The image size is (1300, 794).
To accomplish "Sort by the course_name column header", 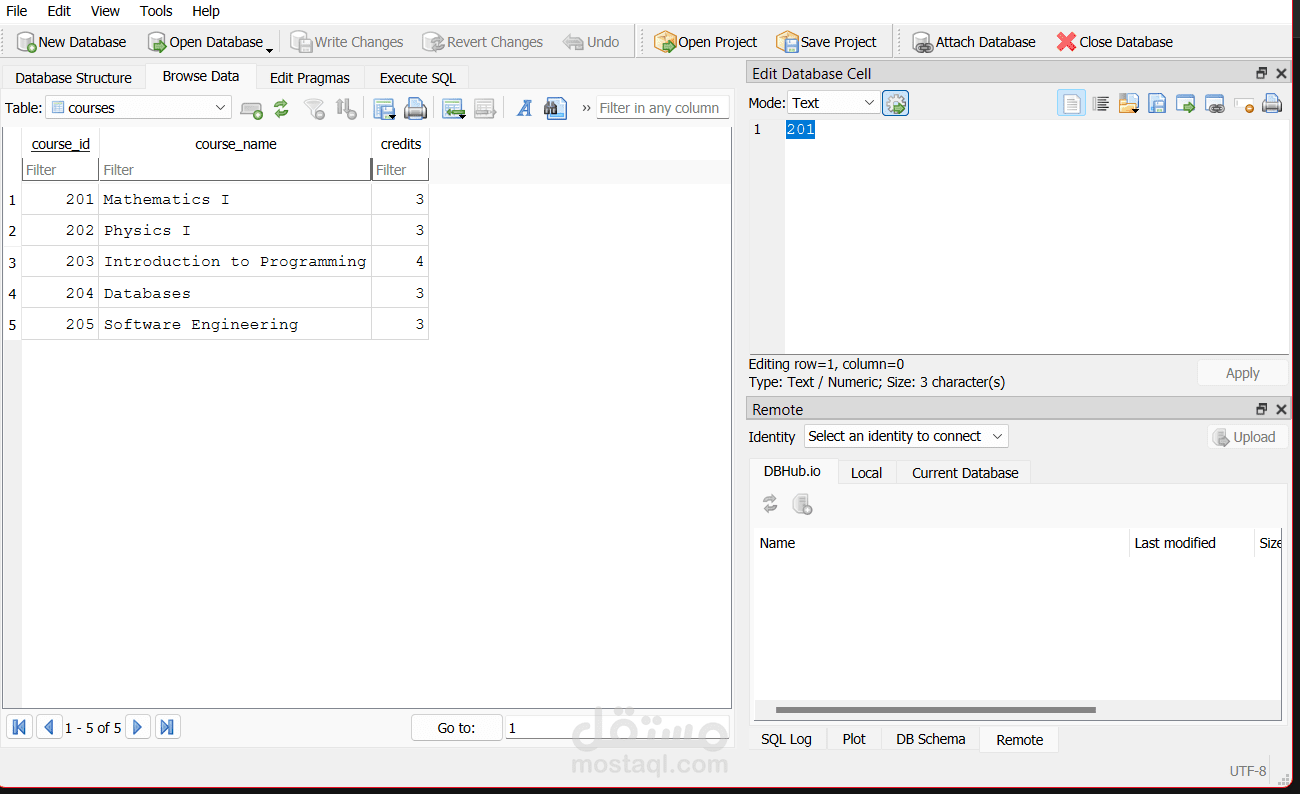I will (235, 143).
